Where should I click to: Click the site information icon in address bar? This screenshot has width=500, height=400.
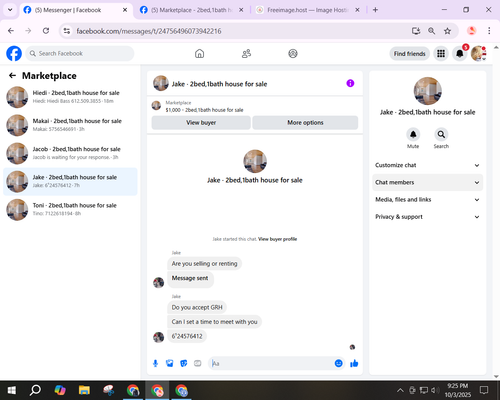[67, 31]
